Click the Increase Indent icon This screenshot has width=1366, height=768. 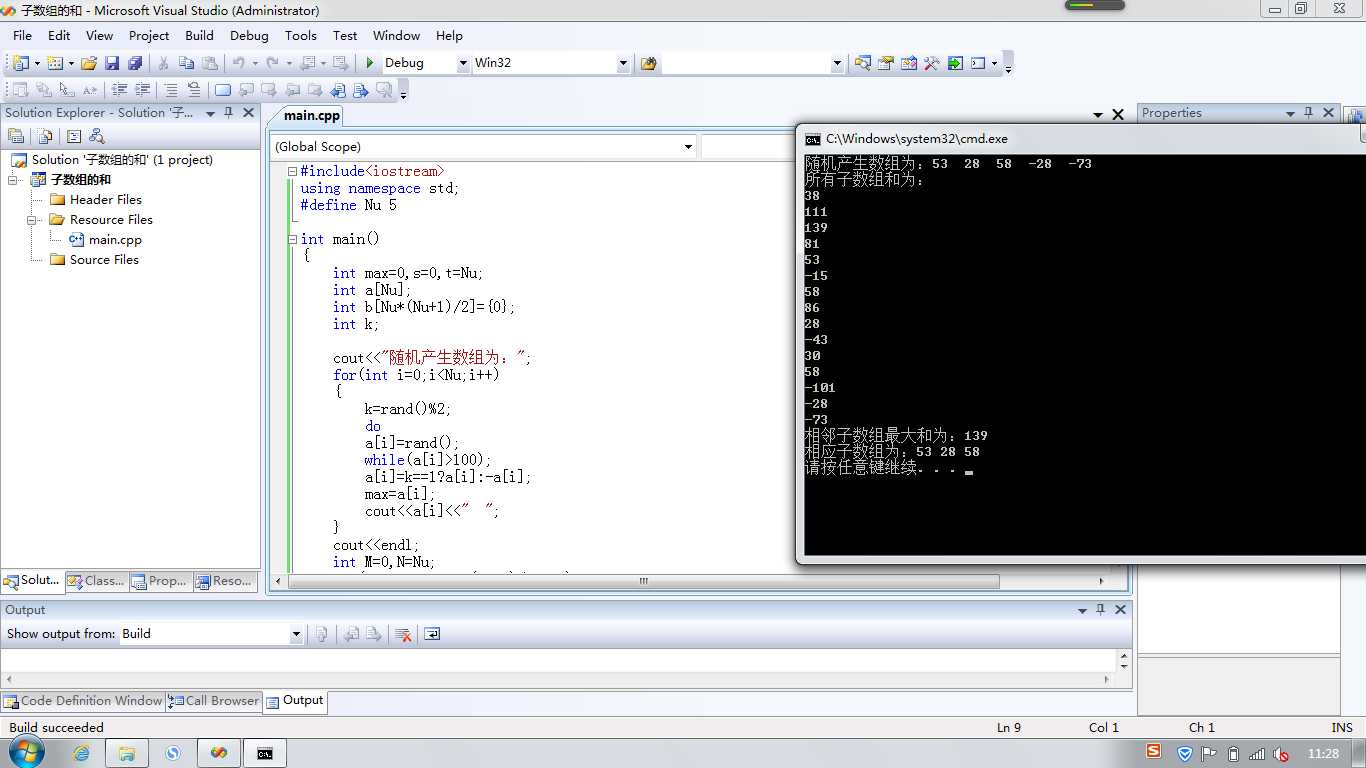coord(143,90)
